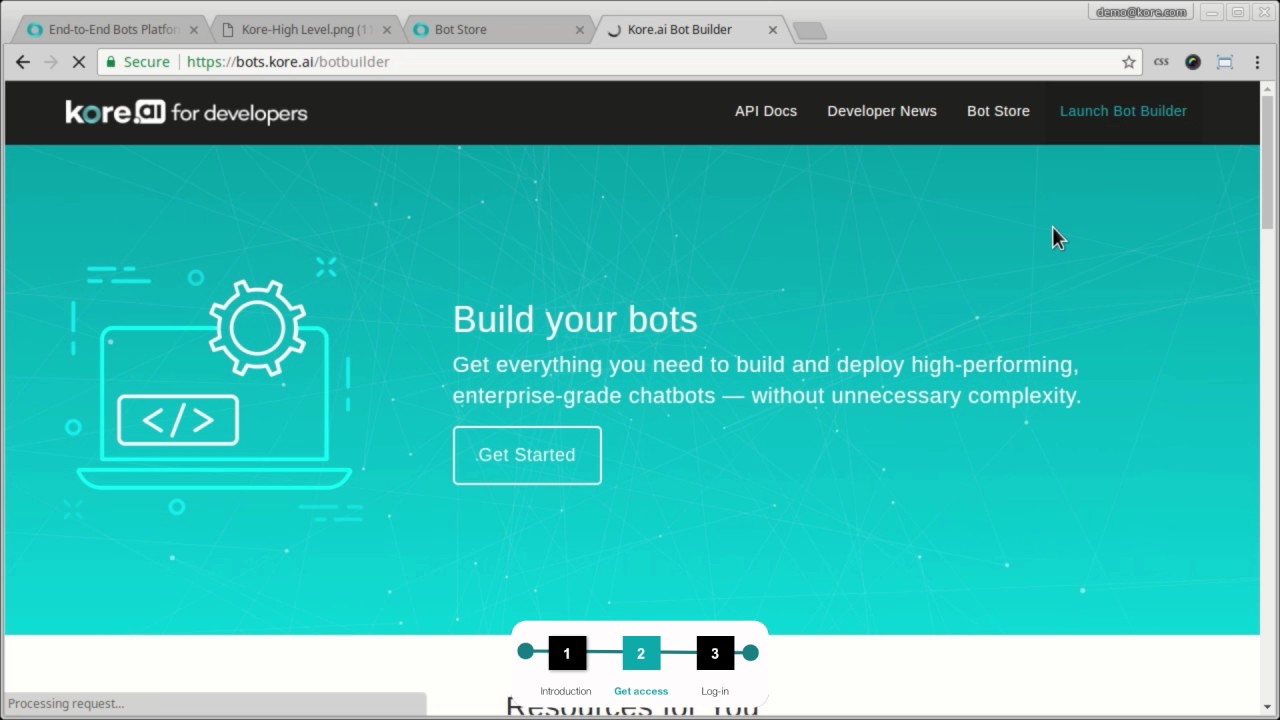
Task: Close the Kore.ai Bot Builder tab
Action: 773,30
